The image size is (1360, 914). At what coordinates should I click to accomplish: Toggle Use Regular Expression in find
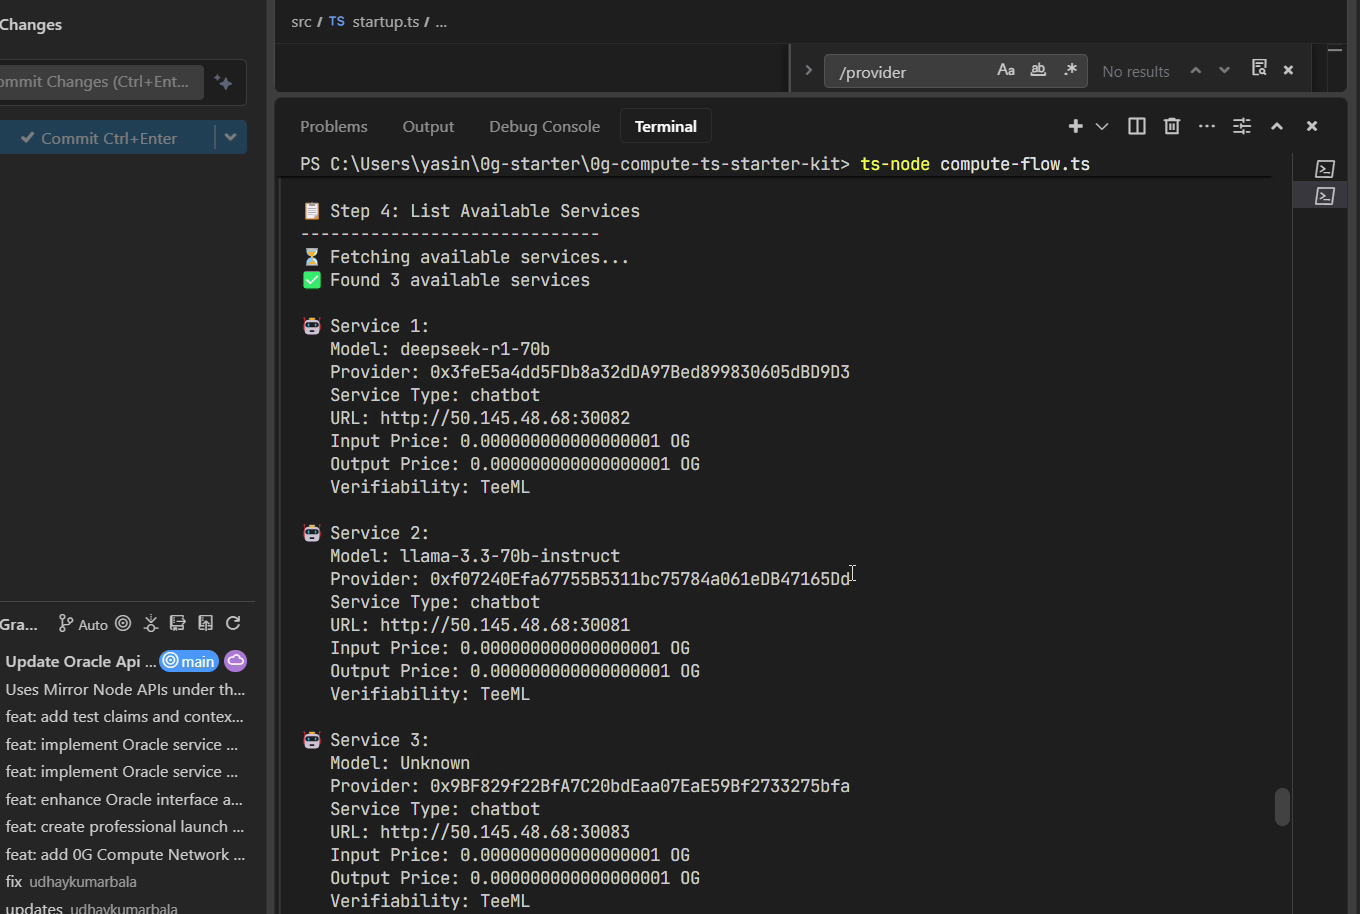point(1070,70)
